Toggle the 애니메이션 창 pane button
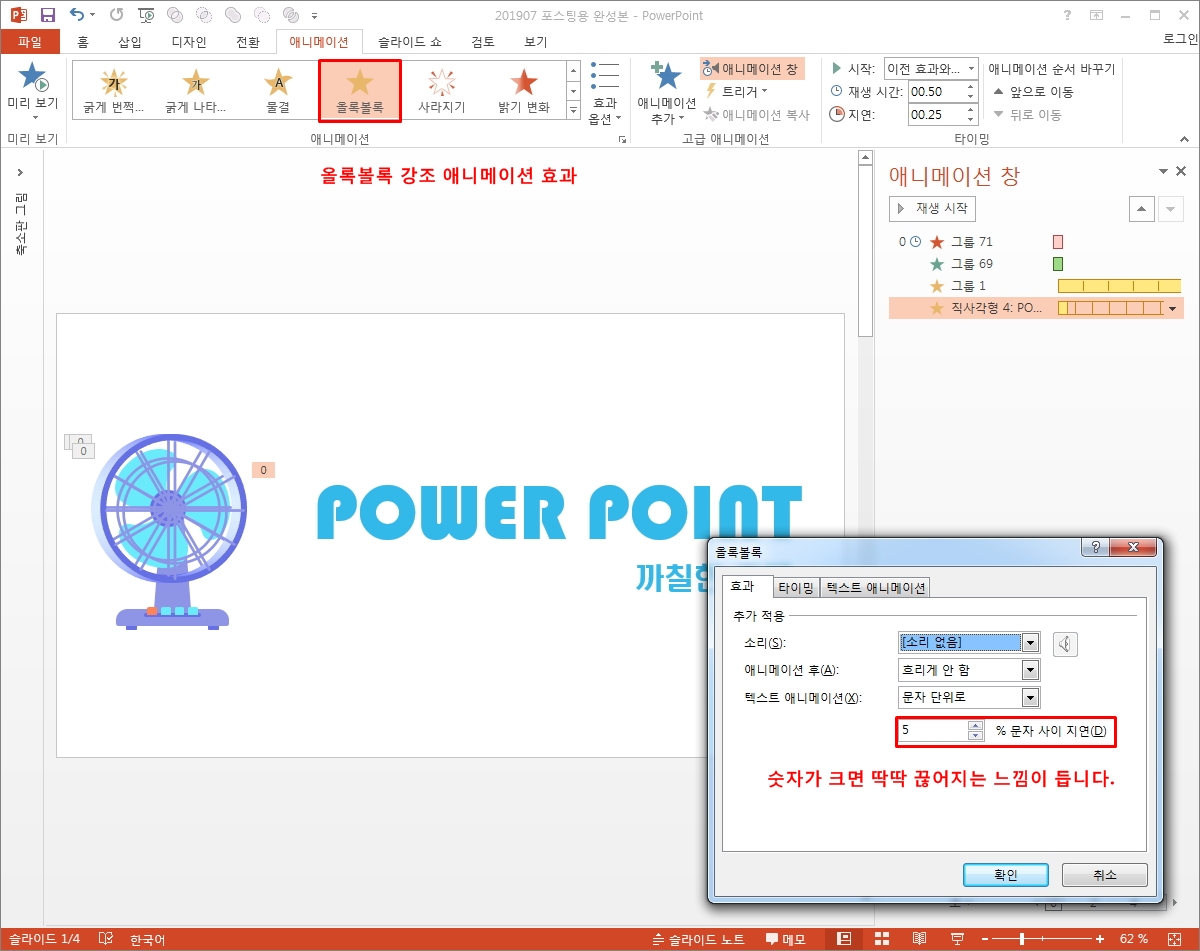Image resolution: width=1200 pixels, height=951 pixels. point(752,69)
